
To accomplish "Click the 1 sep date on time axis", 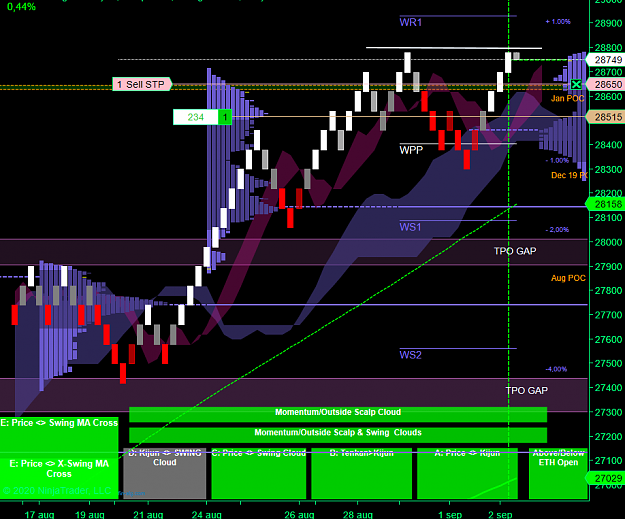I will (450, 514).
